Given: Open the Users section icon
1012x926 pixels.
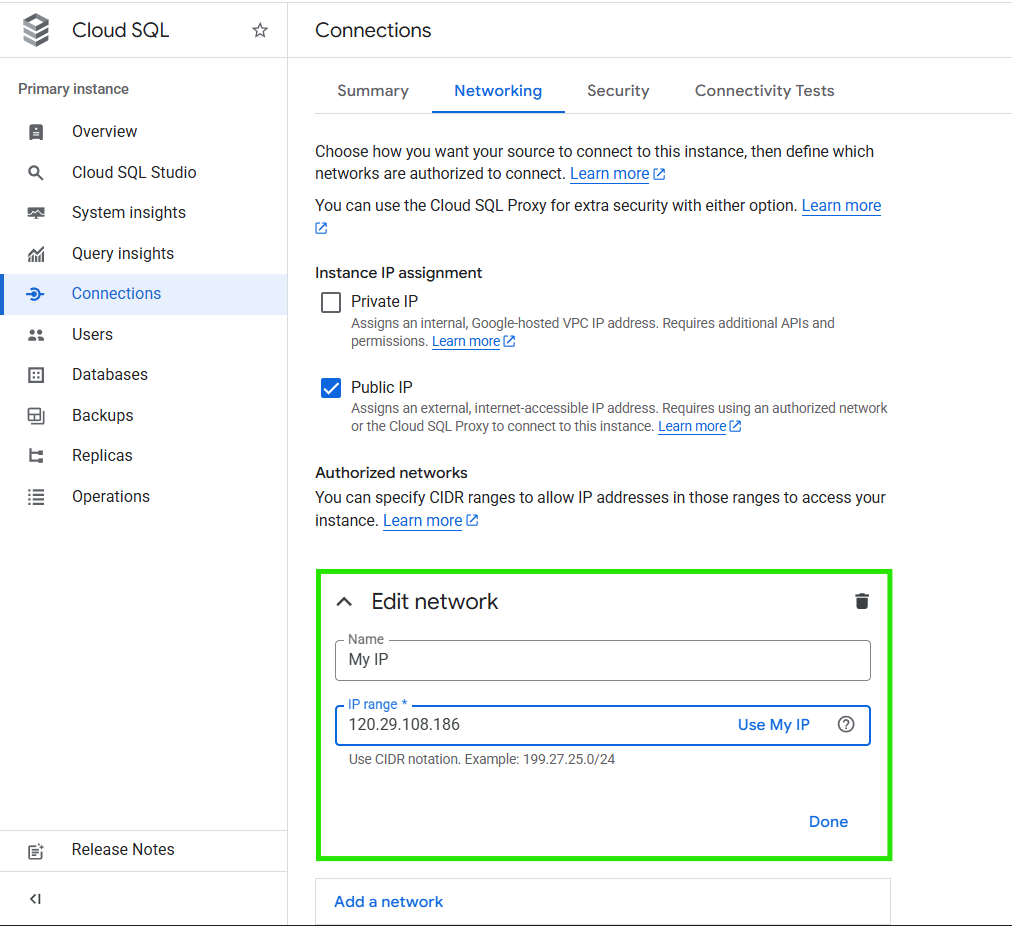Looking at the screenshot, I should (x=36, y=334).
